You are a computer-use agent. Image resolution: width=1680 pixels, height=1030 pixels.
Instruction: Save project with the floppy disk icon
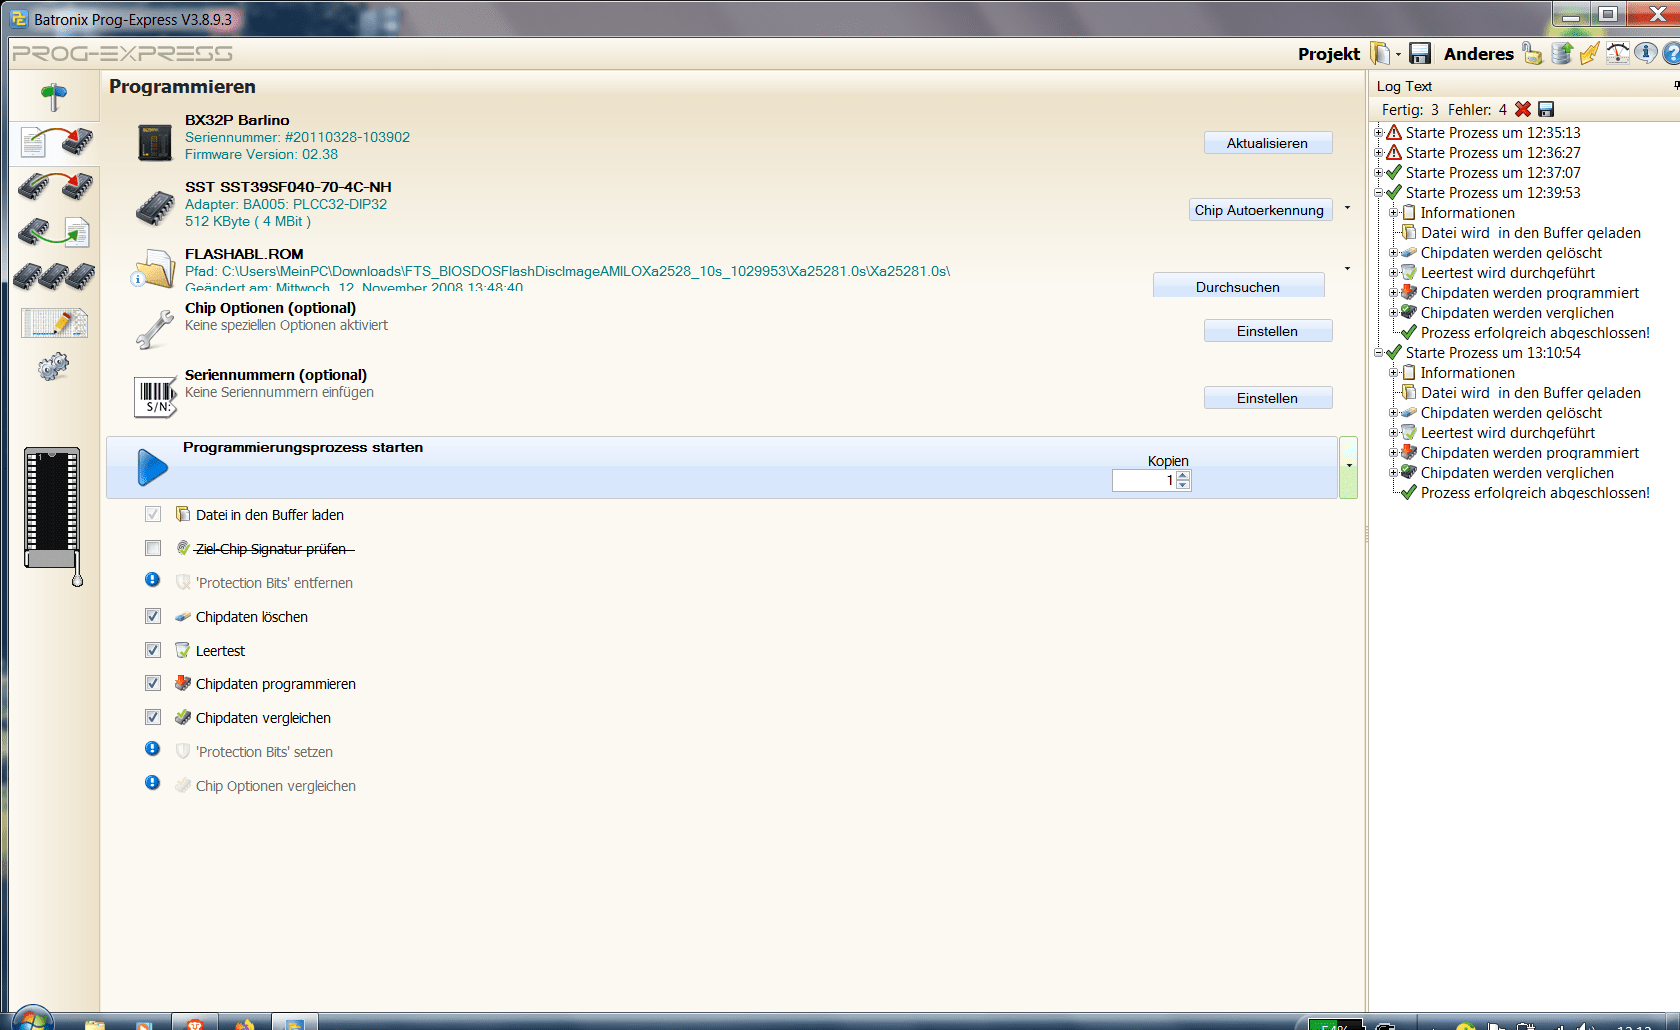click(x=1420, y=53)
